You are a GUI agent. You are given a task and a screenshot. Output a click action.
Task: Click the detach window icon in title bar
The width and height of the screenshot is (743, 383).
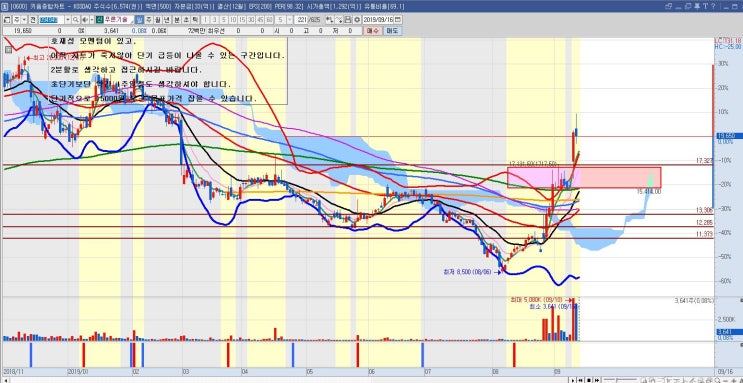[x=669, y=6]
